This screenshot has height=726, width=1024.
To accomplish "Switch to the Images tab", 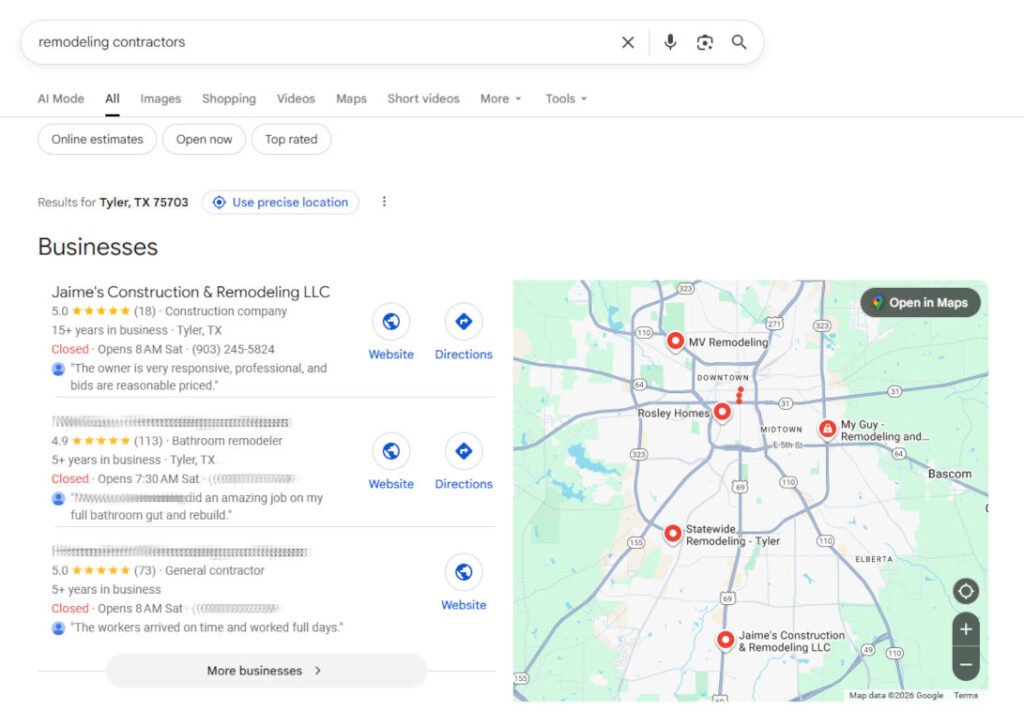I will (x=160, y=98).
